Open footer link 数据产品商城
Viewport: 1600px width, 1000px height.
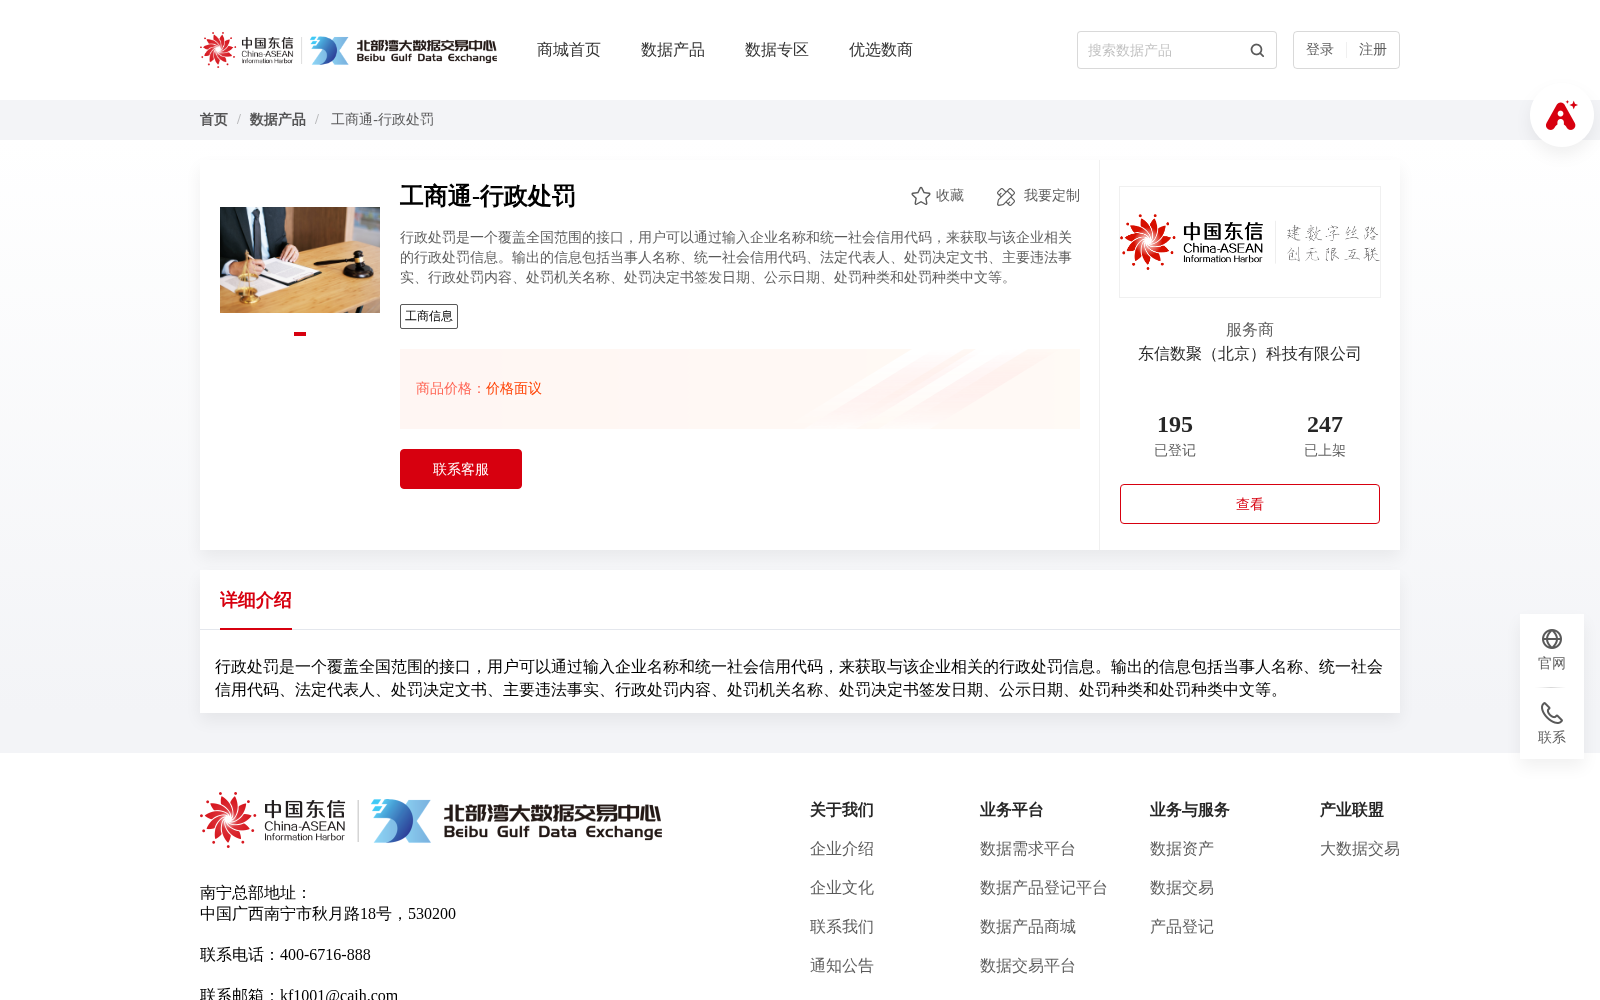pos(1028,927)
